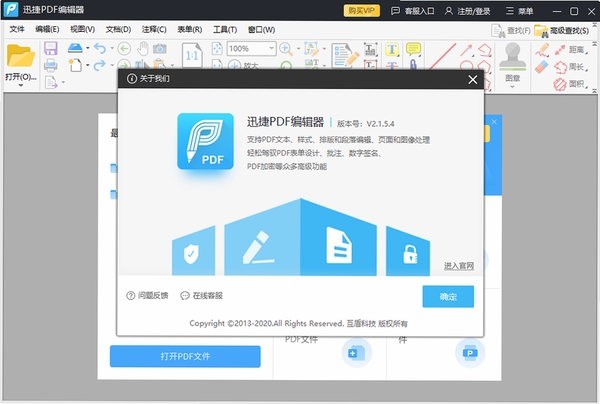The image size is (600, 404).
Task: Select the Snapshot camera tool
Action: point(160,49)
